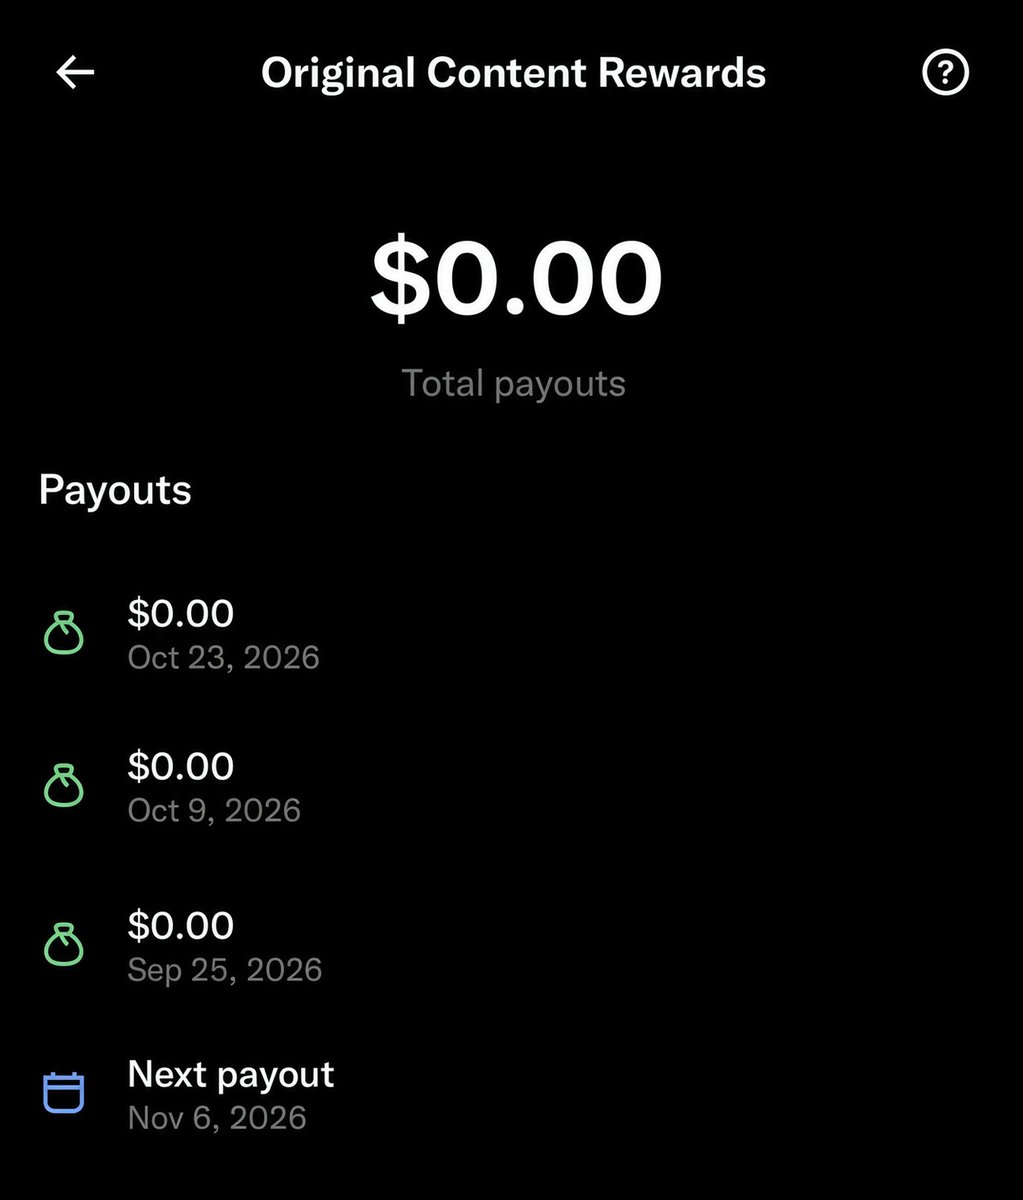Click money bag icon for Oct 9 payout

[x=64, y=786]
